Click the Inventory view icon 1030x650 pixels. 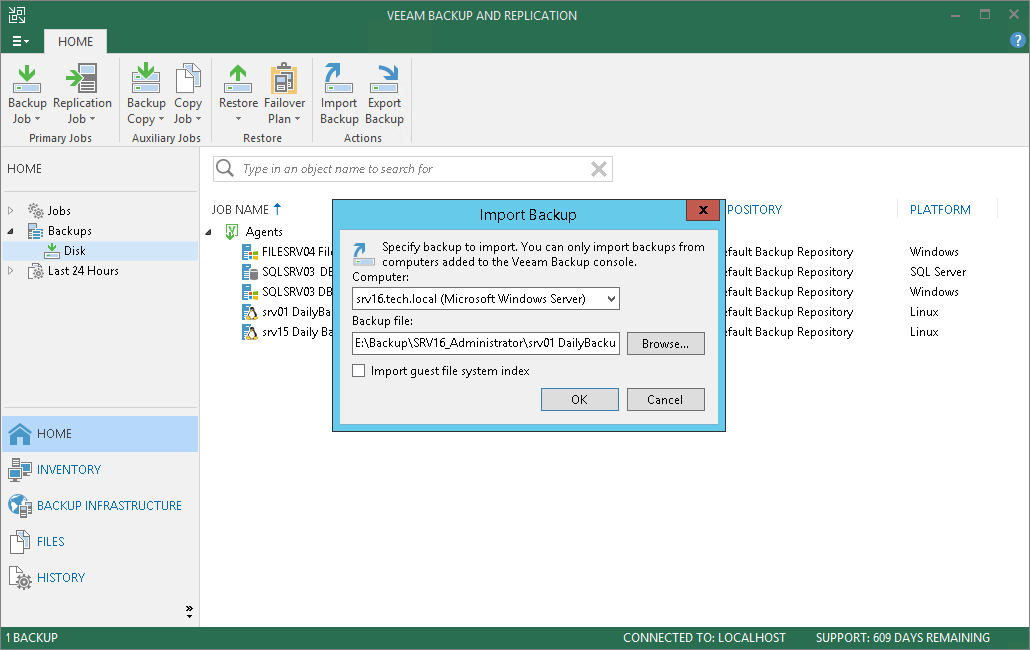click(20, 469)
